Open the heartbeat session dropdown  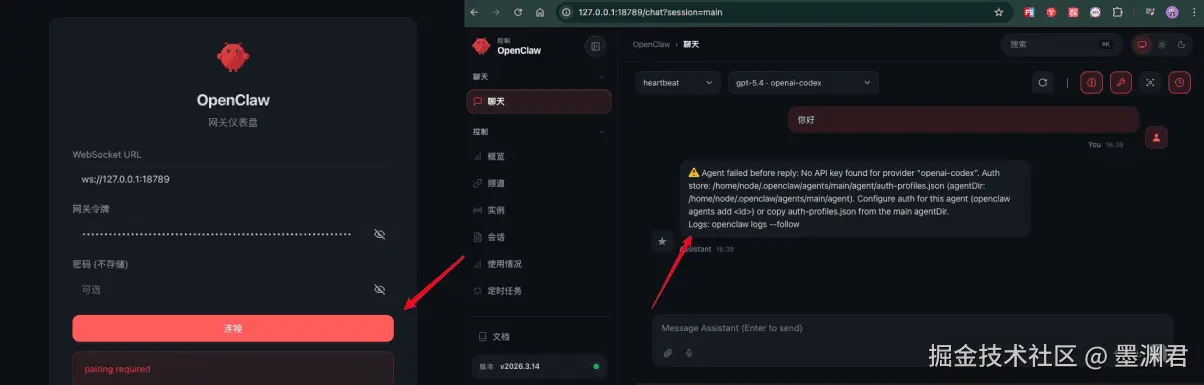(x=677, y=83)
